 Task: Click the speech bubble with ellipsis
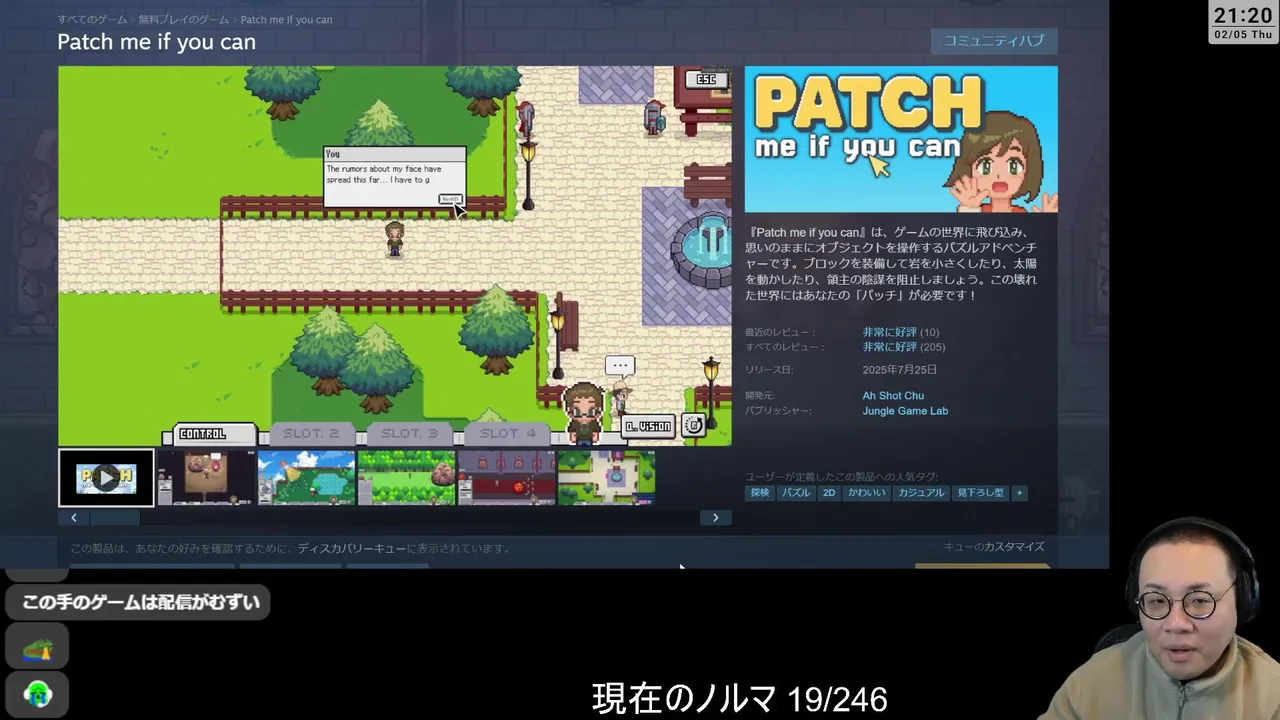point(620,366)
